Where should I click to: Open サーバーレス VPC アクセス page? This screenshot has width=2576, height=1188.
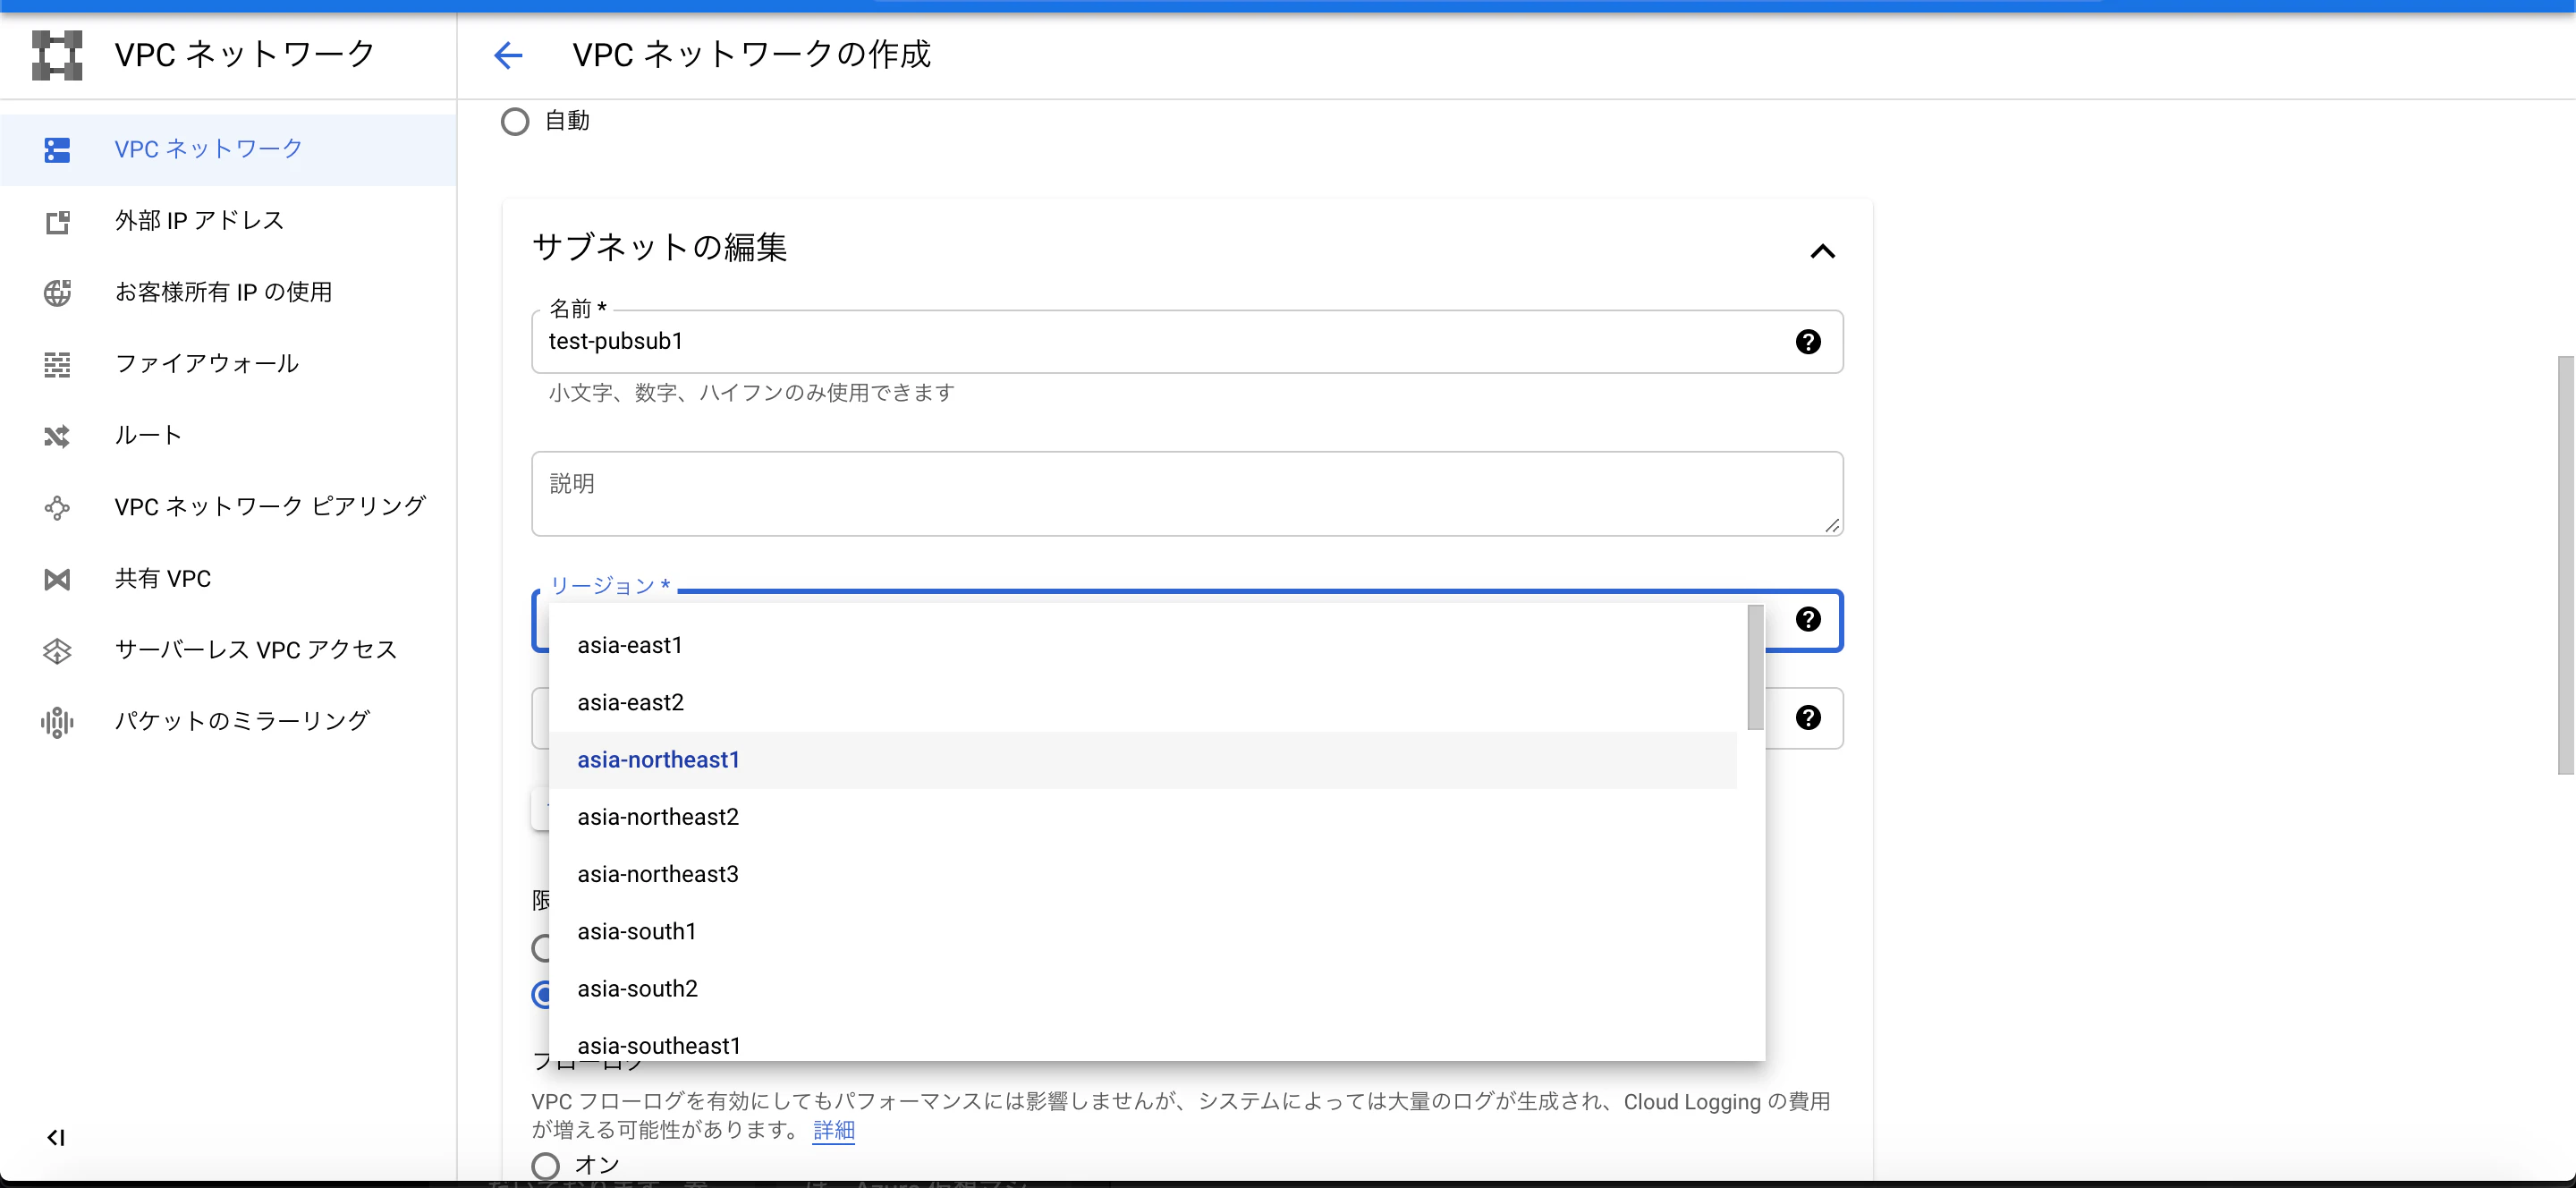click(x=228, y=650)
